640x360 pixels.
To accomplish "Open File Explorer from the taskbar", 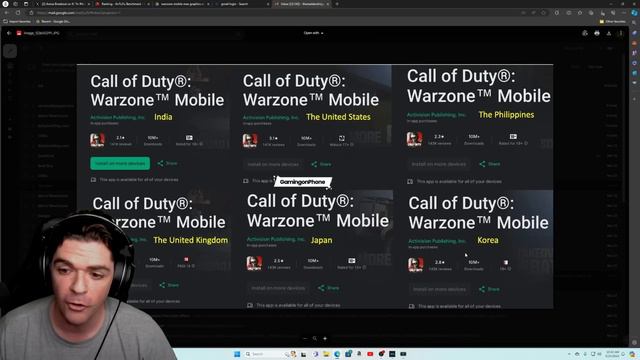I will point(326,354).
